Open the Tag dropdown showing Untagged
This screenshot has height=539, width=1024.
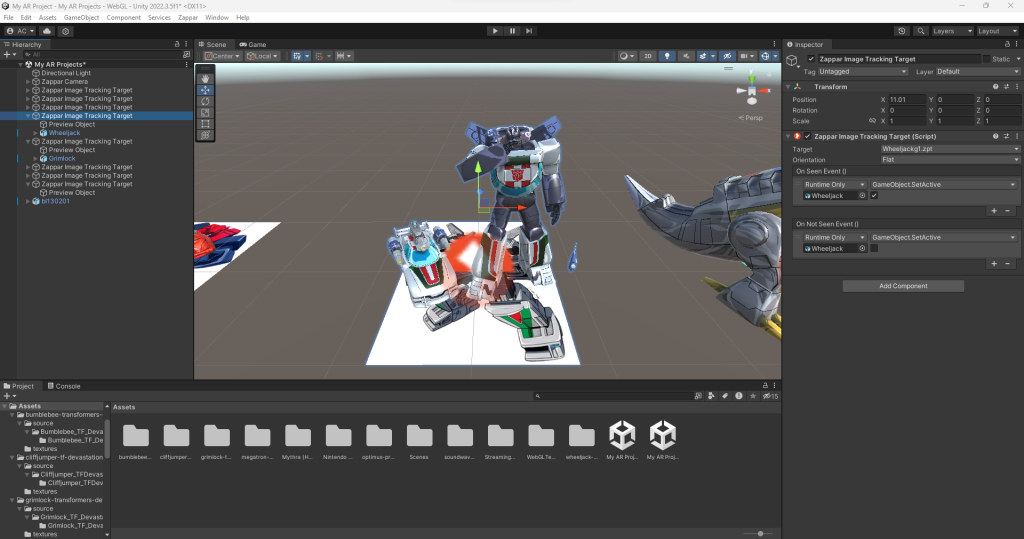tap(859, 72)
